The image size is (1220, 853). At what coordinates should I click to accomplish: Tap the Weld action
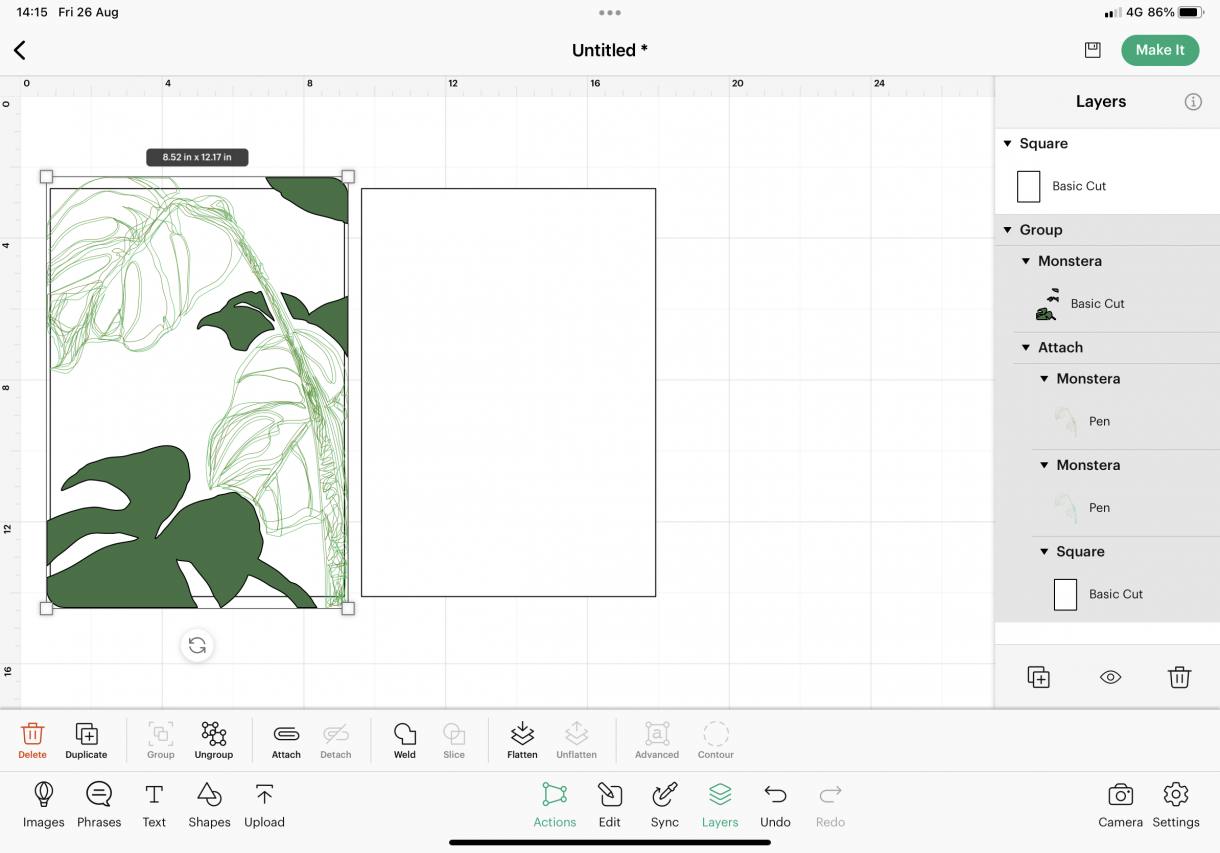(x=405, y=741)
